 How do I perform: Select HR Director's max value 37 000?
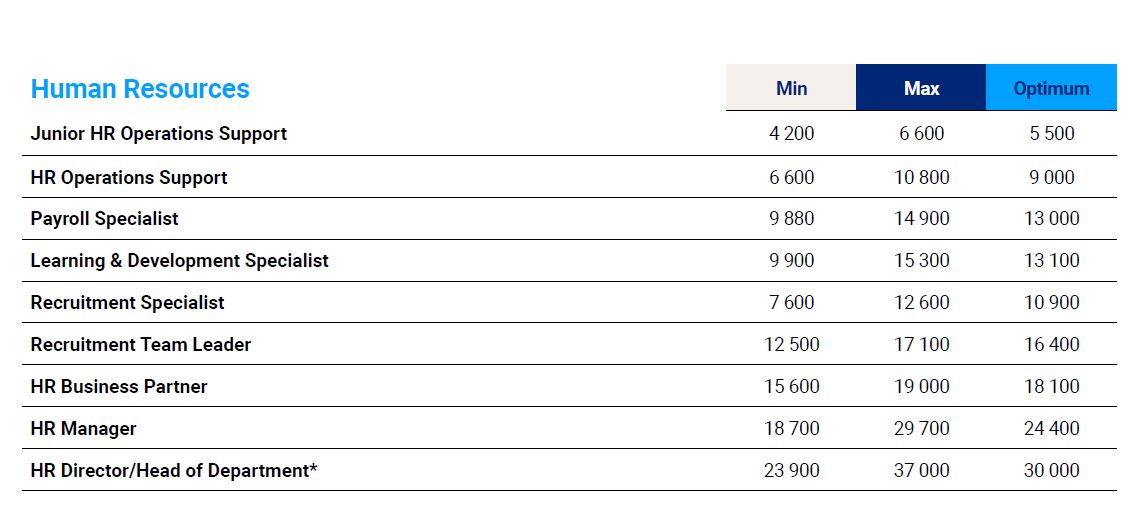coord(922,471)
